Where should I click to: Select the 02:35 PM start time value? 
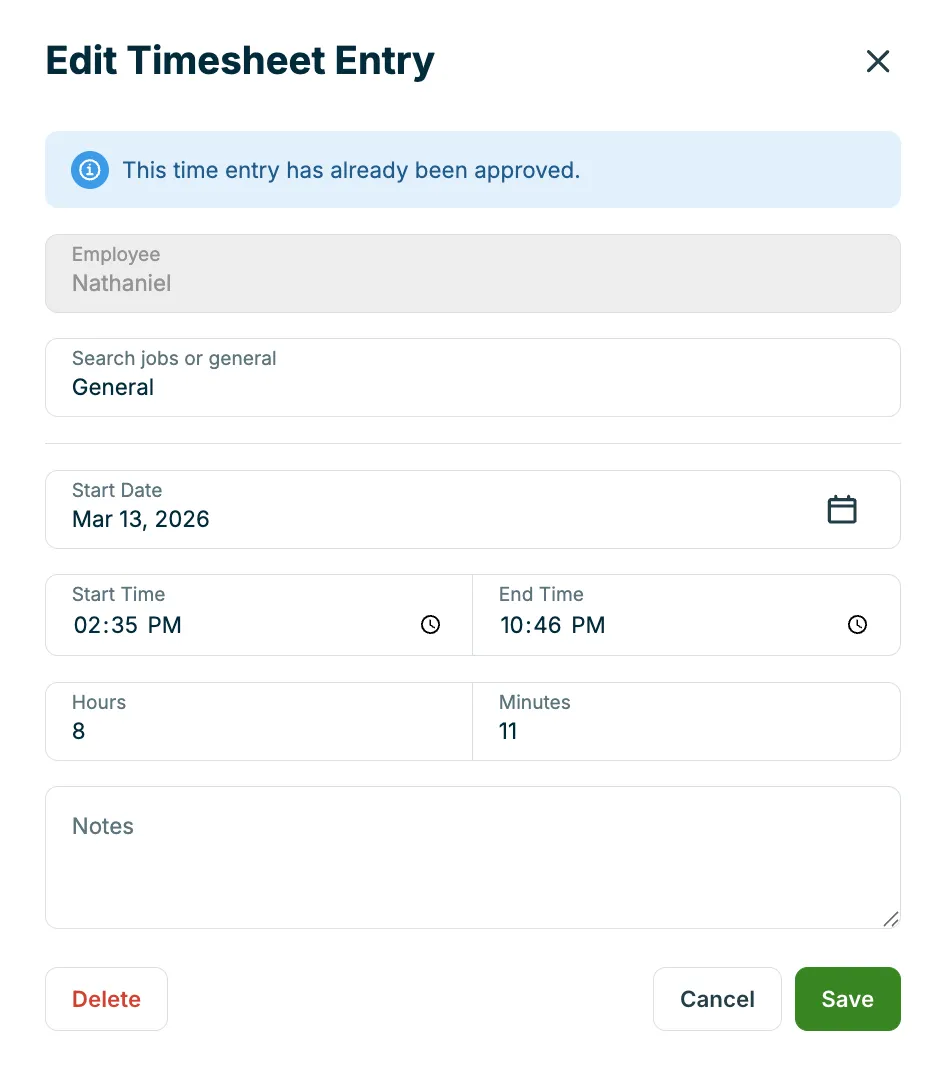coord(128,625)
